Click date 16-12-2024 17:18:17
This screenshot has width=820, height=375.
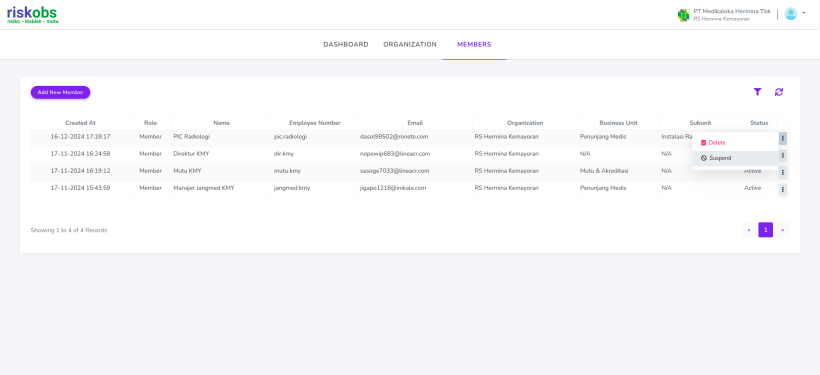[x=81, y=137]
